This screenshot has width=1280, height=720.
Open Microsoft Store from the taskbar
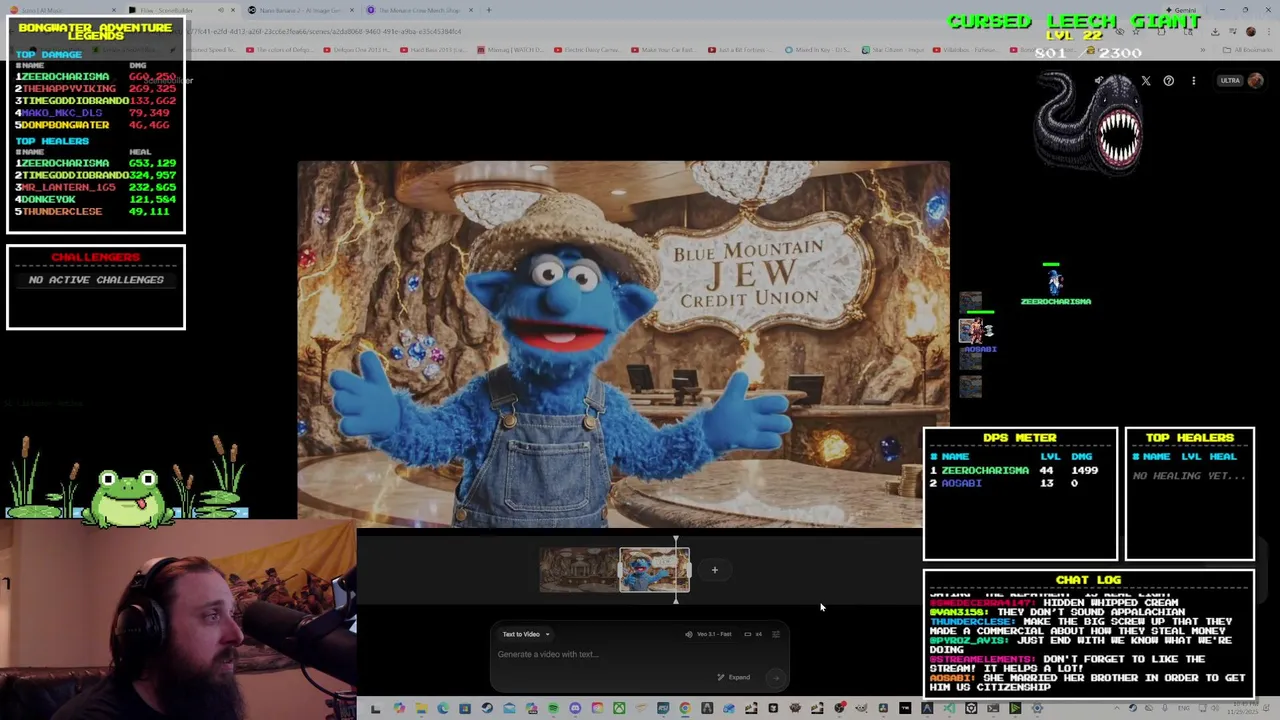click(x=465, y=709)
